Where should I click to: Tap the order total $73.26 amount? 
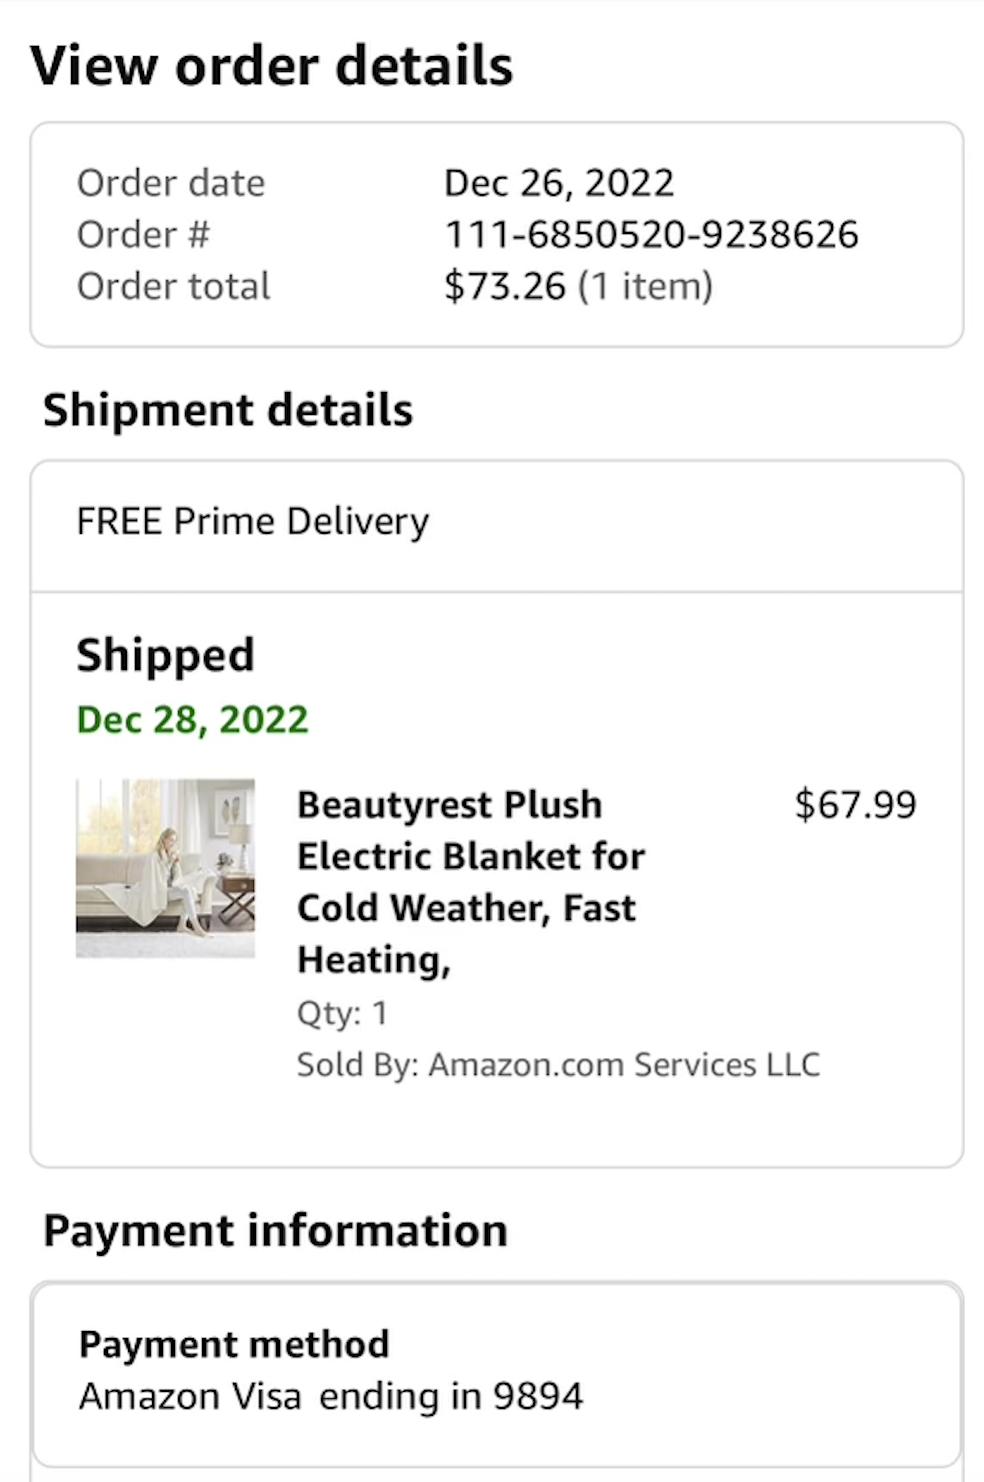(505, 286)
